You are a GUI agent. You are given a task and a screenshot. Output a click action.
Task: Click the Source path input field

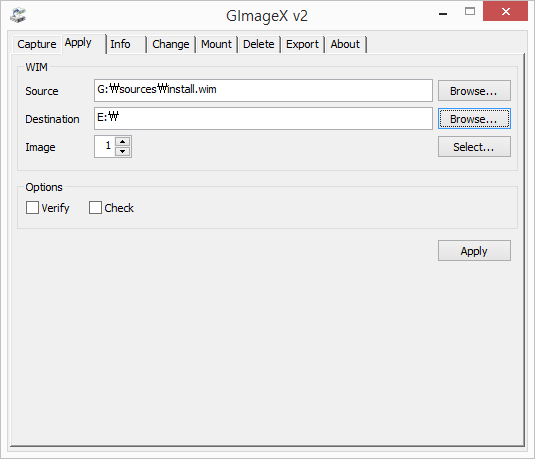(x=263, y=90)
